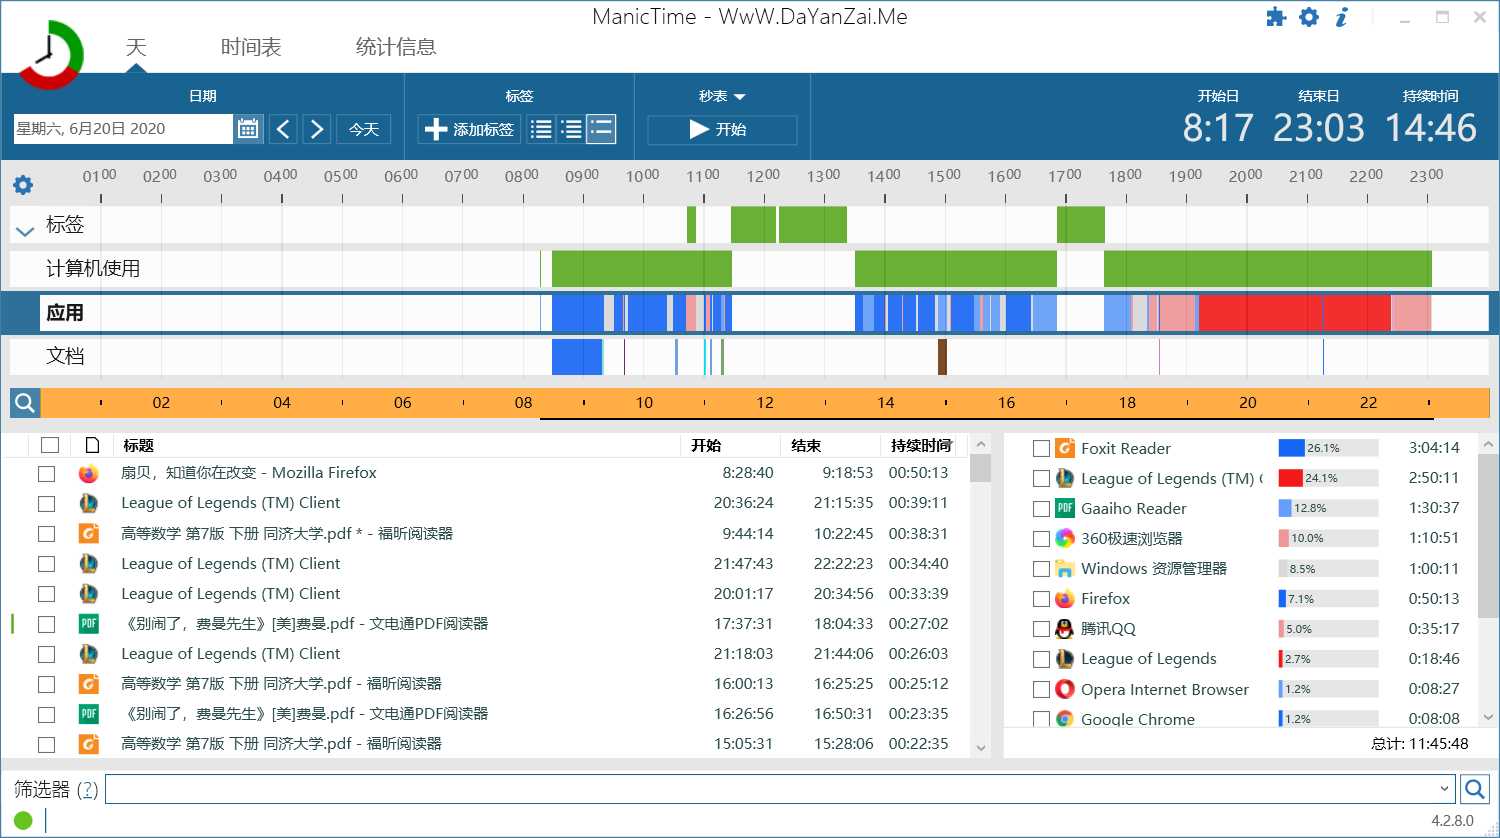Check row starting at 20:36:24
This screenshot has width=1500, height=838.
(x=46, y=503)
